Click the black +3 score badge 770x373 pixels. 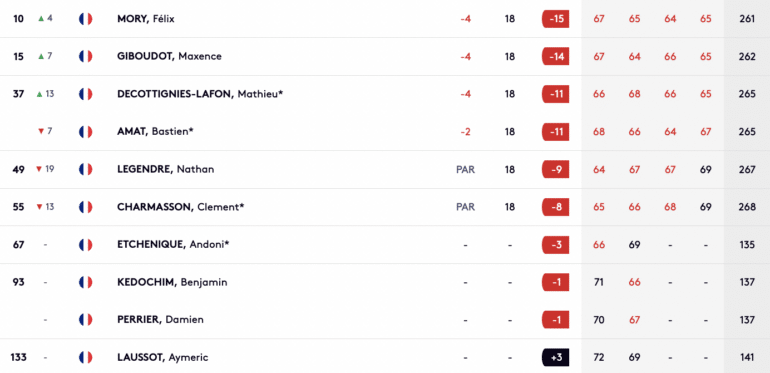pos(555,357)
